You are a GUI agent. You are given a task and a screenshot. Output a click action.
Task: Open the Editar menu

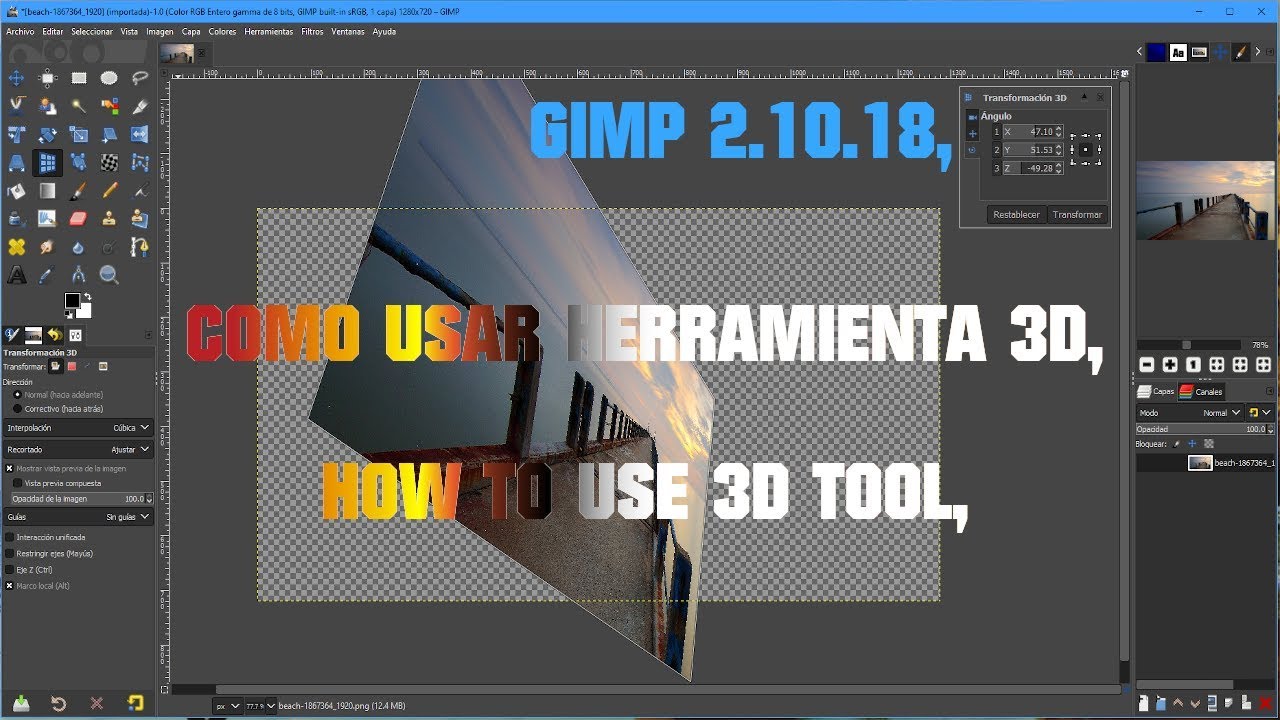(x=53, y=31)
